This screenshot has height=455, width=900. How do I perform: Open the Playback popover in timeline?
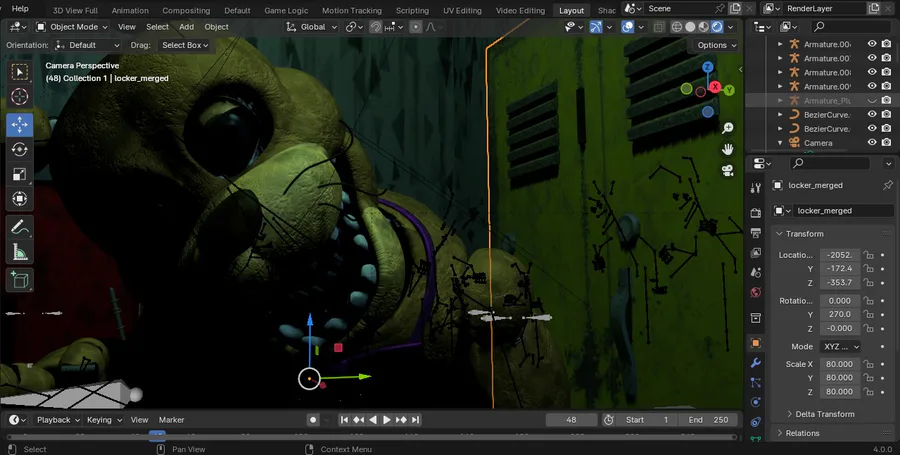58,420
